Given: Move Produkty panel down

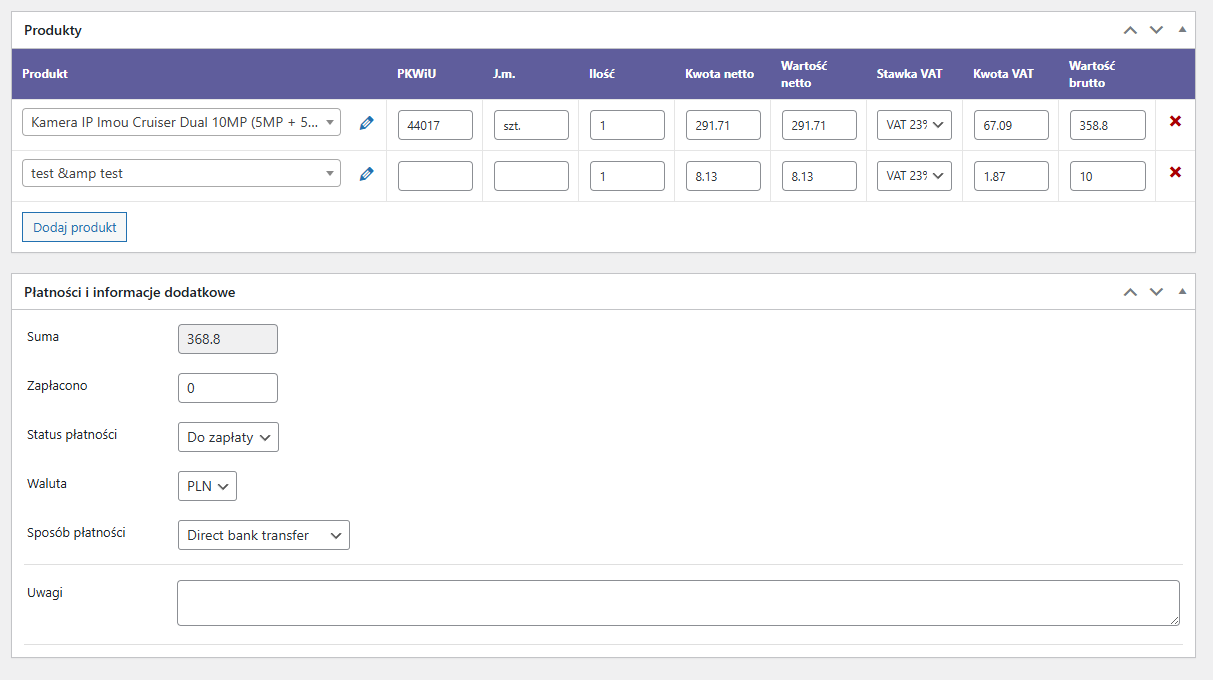Looking at the screenshot, I should (x=1156, y=30).
